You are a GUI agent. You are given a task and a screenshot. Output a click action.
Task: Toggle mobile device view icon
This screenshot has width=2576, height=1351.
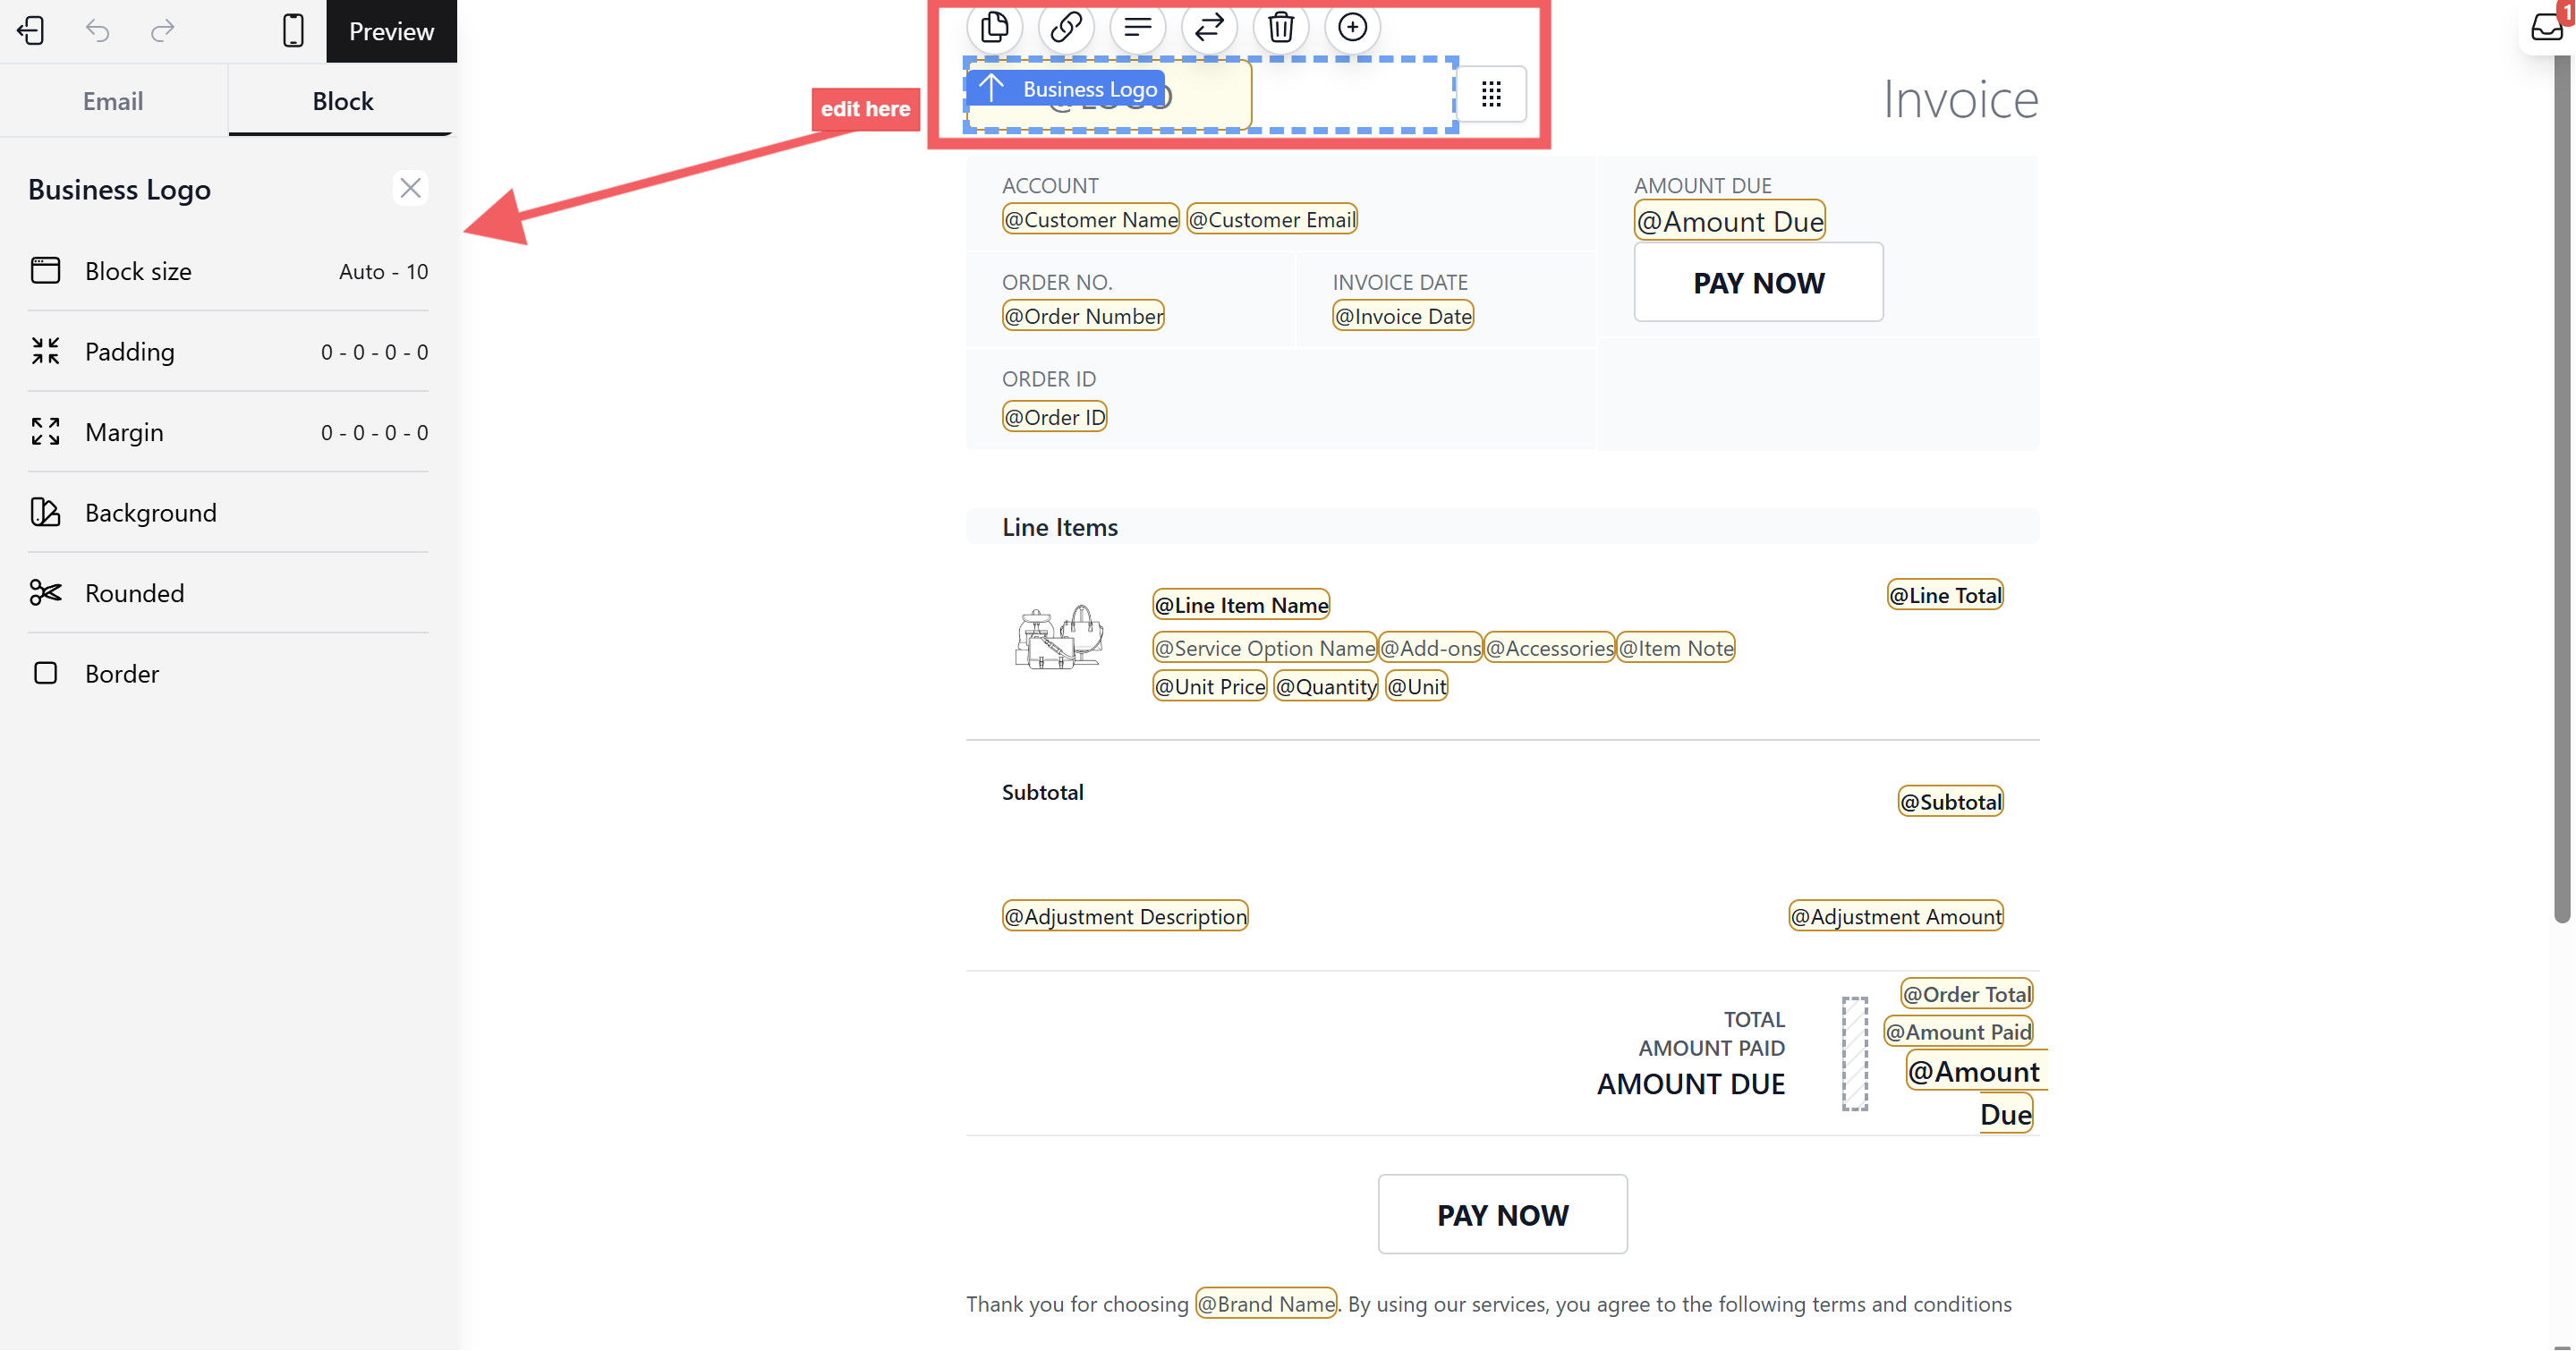293,31
